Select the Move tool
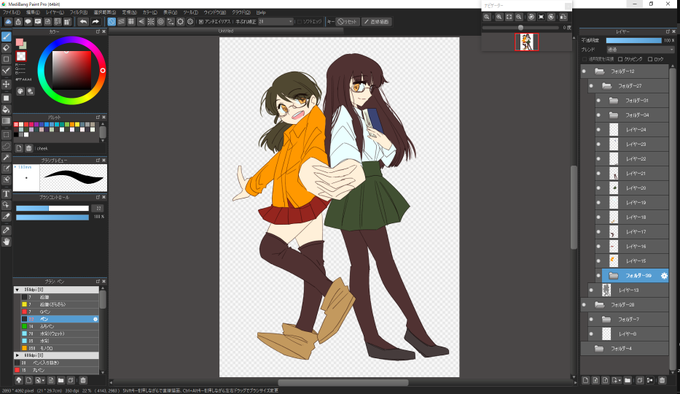Image resolution: width=680 pixels, height=394 pixels. 6,84
